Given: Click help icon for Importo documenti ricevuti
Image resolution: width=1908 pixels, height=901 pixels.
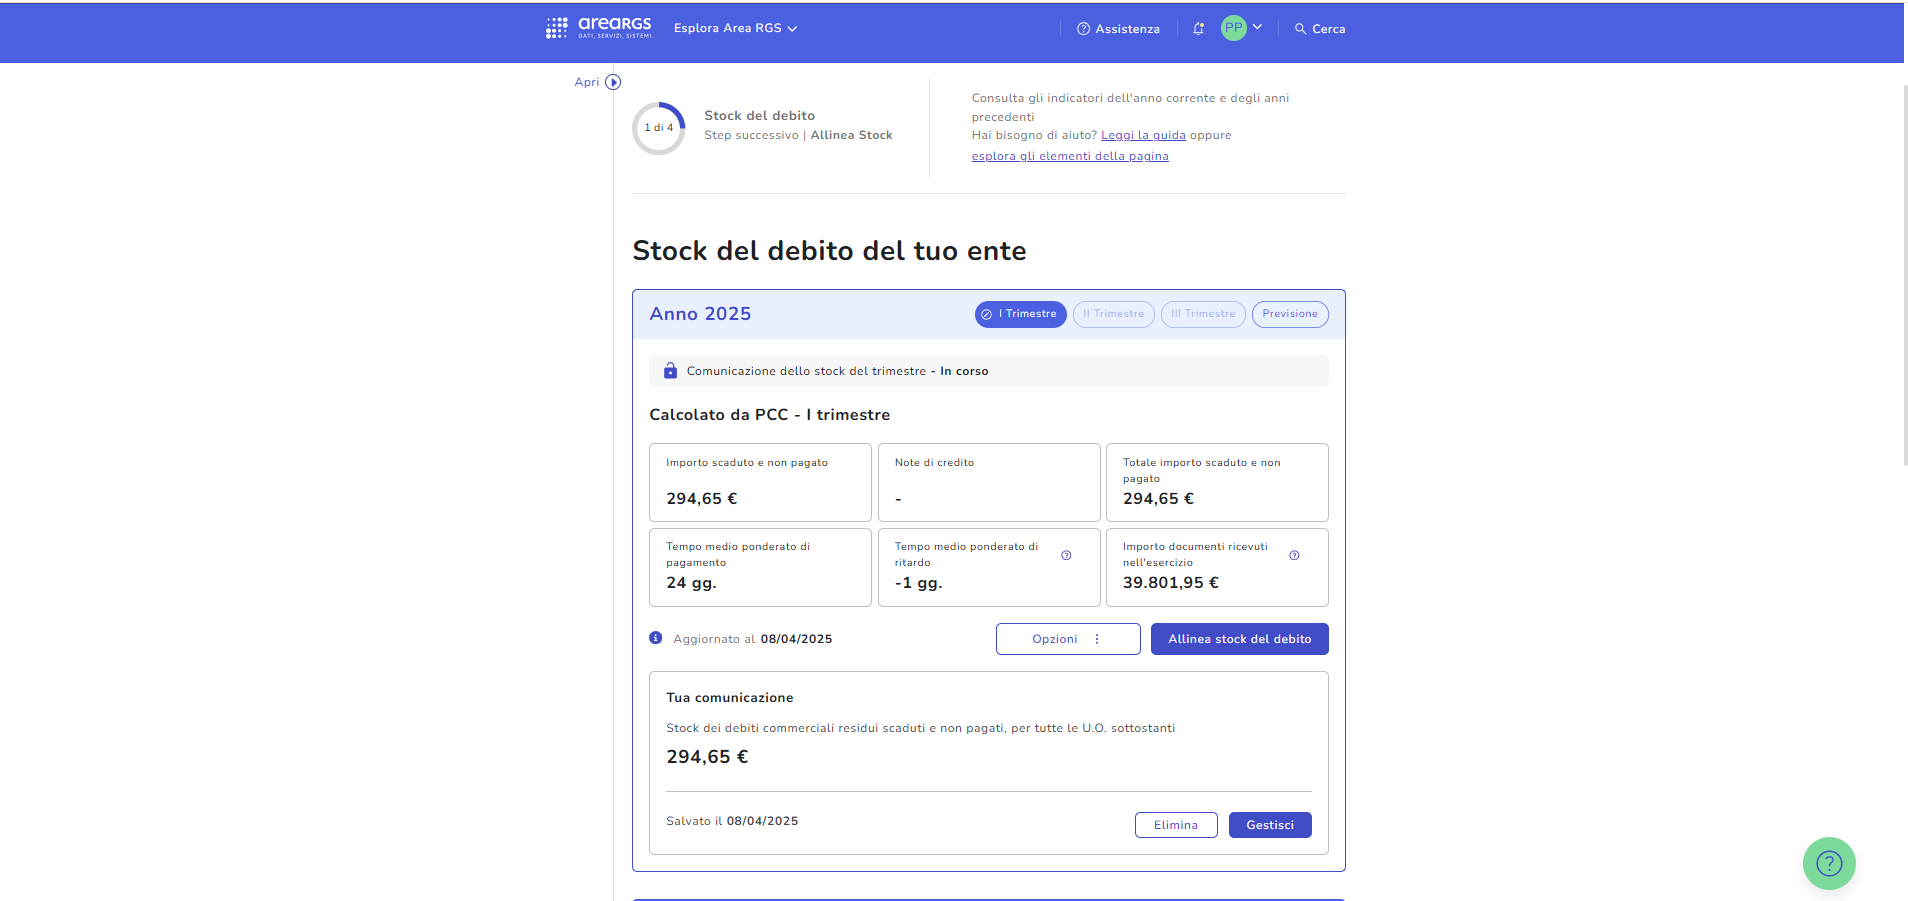Looking at the screenshot, I should tap(1294, 555).
